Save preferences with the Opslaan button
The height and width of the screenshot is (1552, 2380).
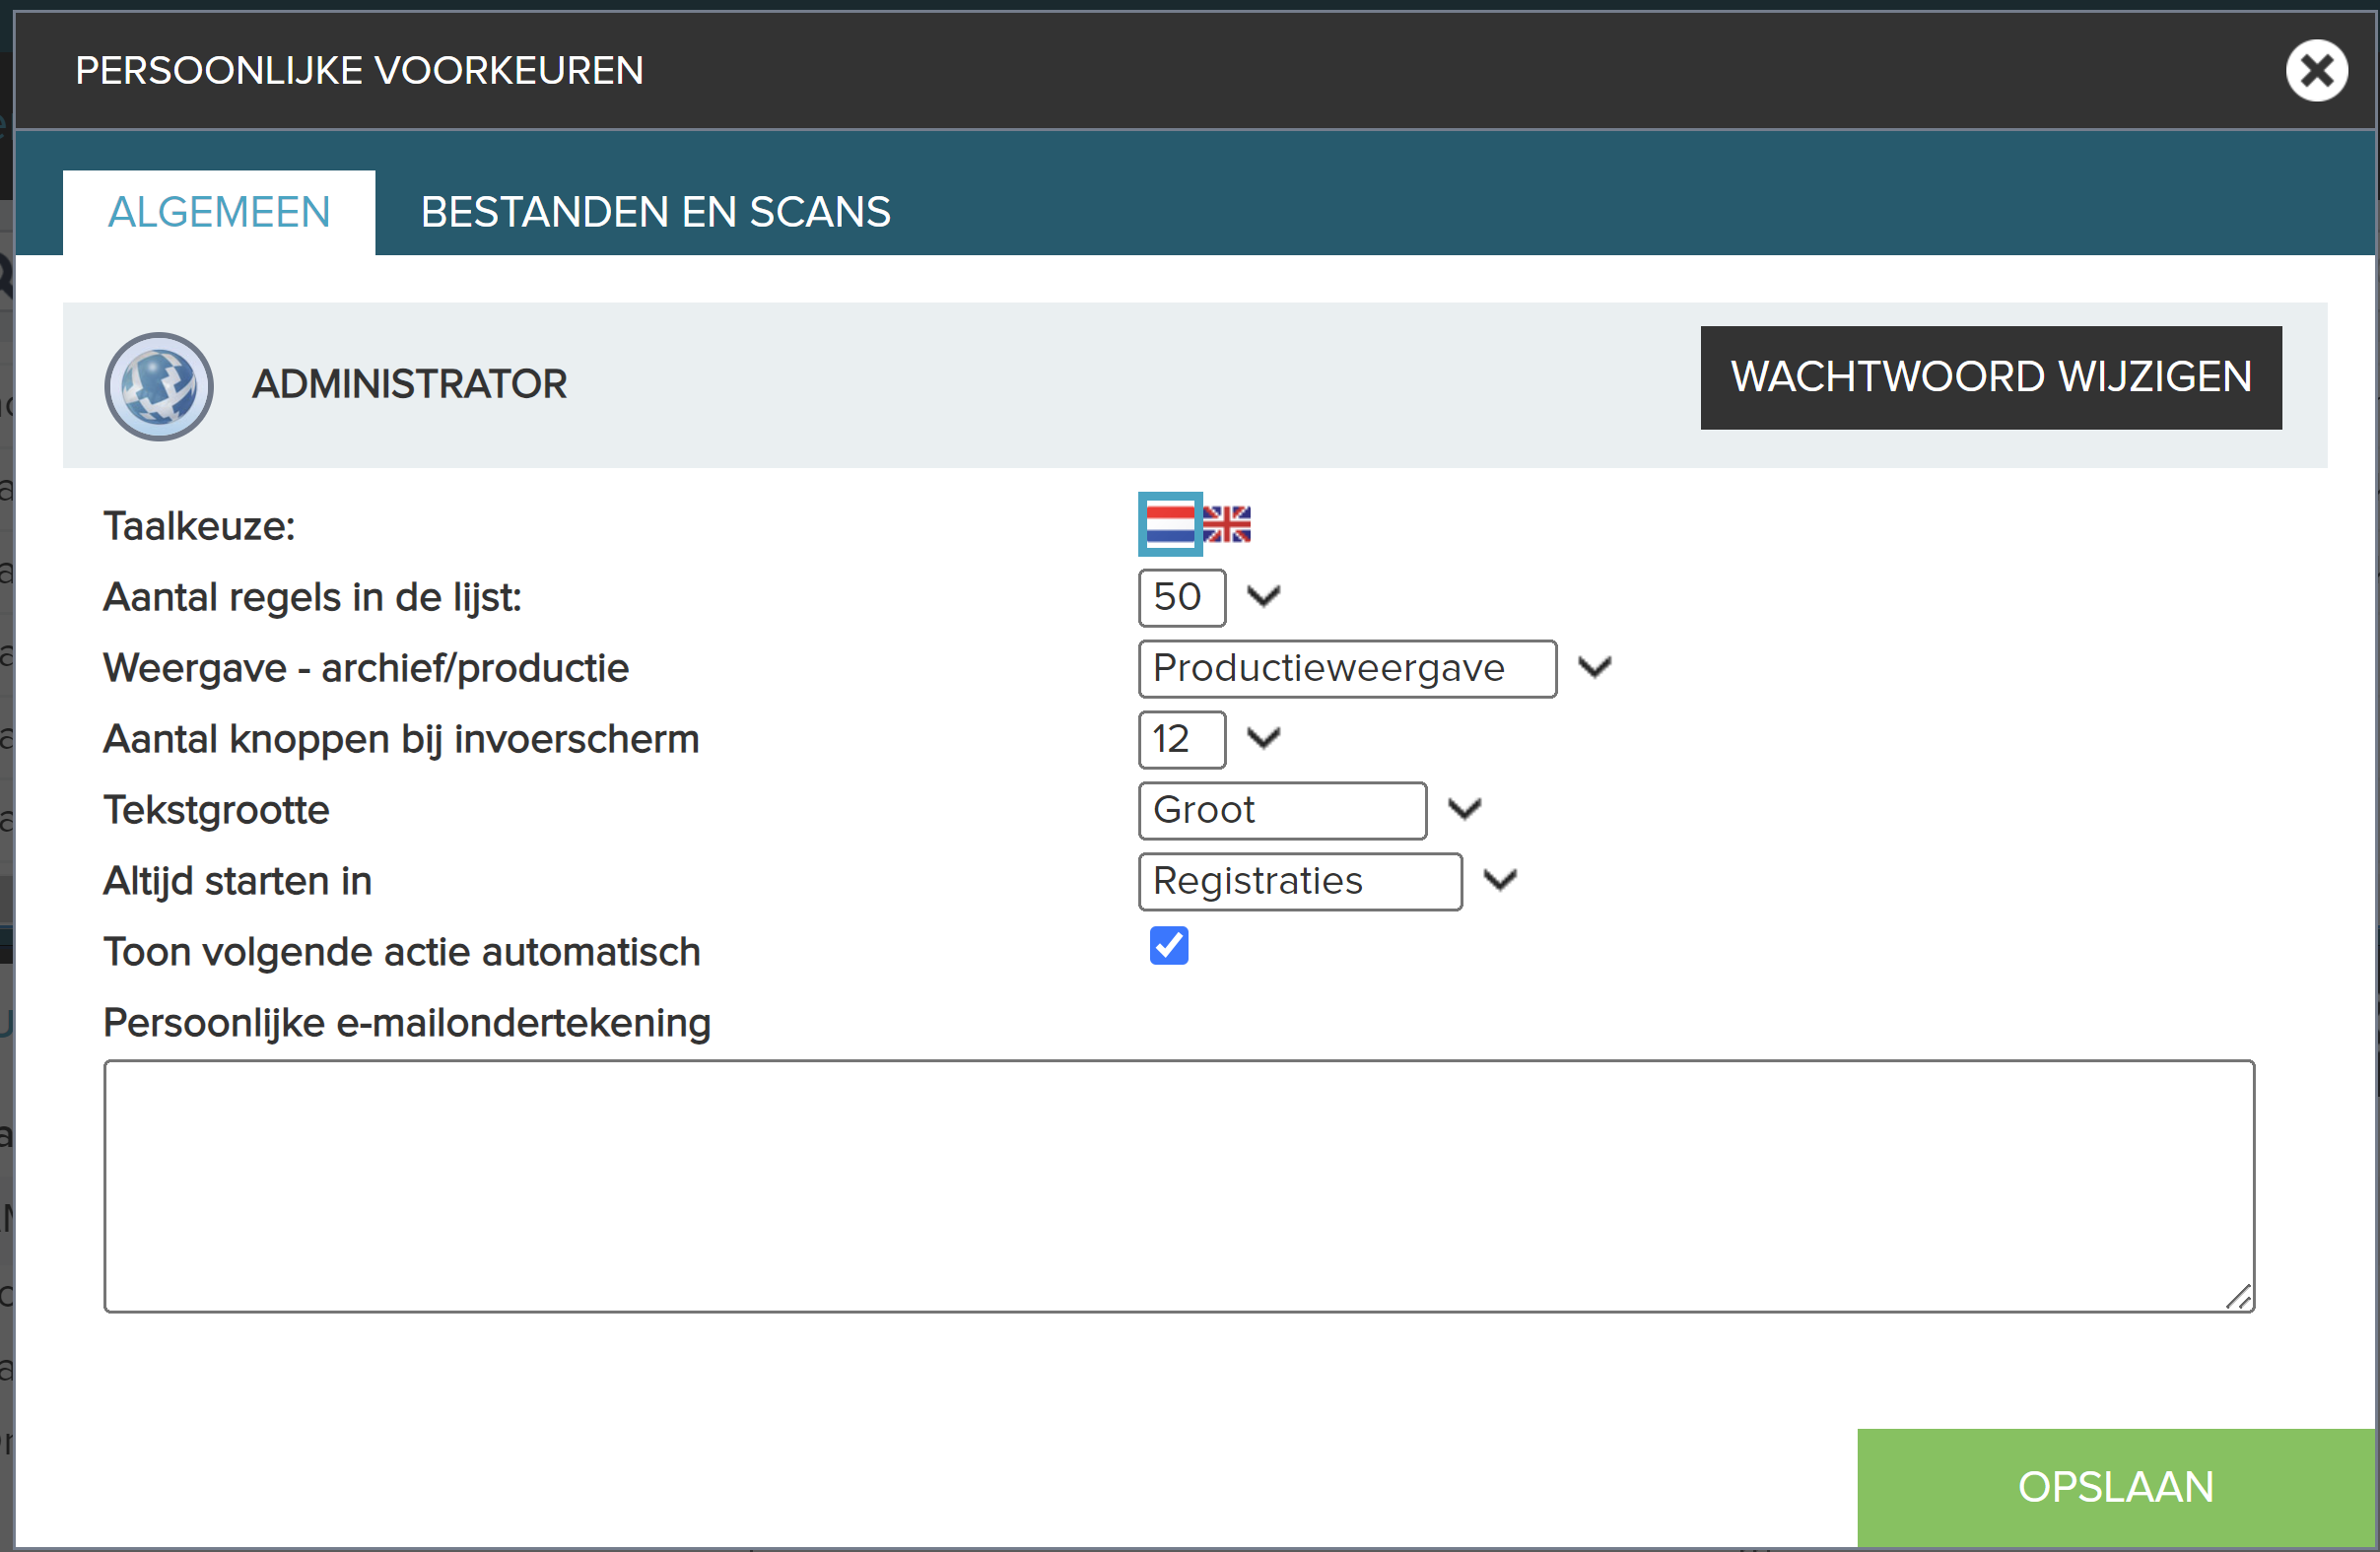[x=2116, y=1487]
